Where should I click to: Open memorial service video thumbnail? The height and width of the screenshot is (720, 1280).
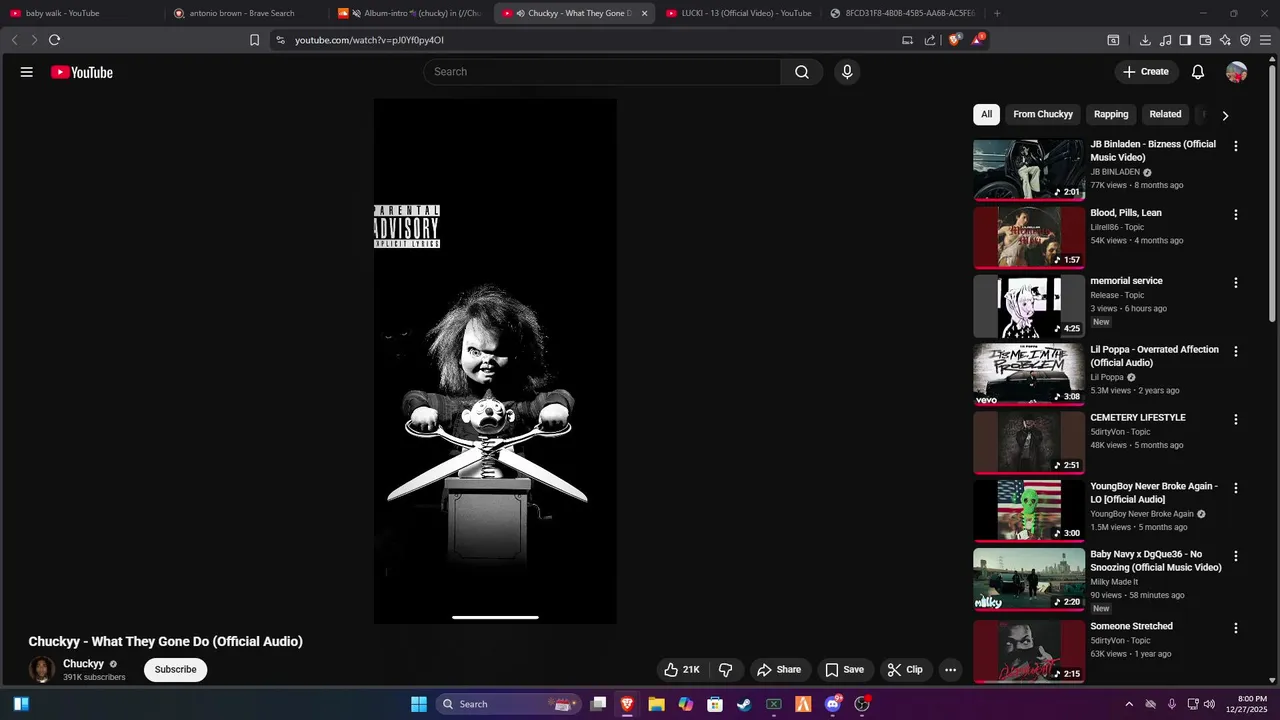[x=1029, y=306]
